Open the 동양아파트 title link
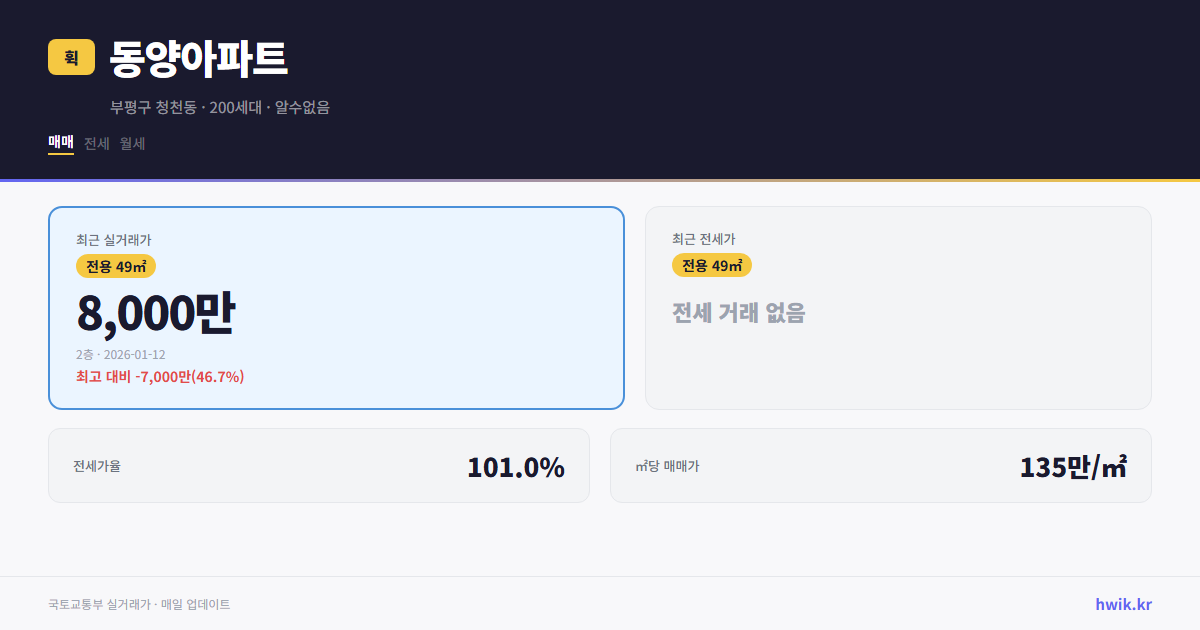Image resolution: width=1200 pixels, height=630 pixels. point(198,58)
